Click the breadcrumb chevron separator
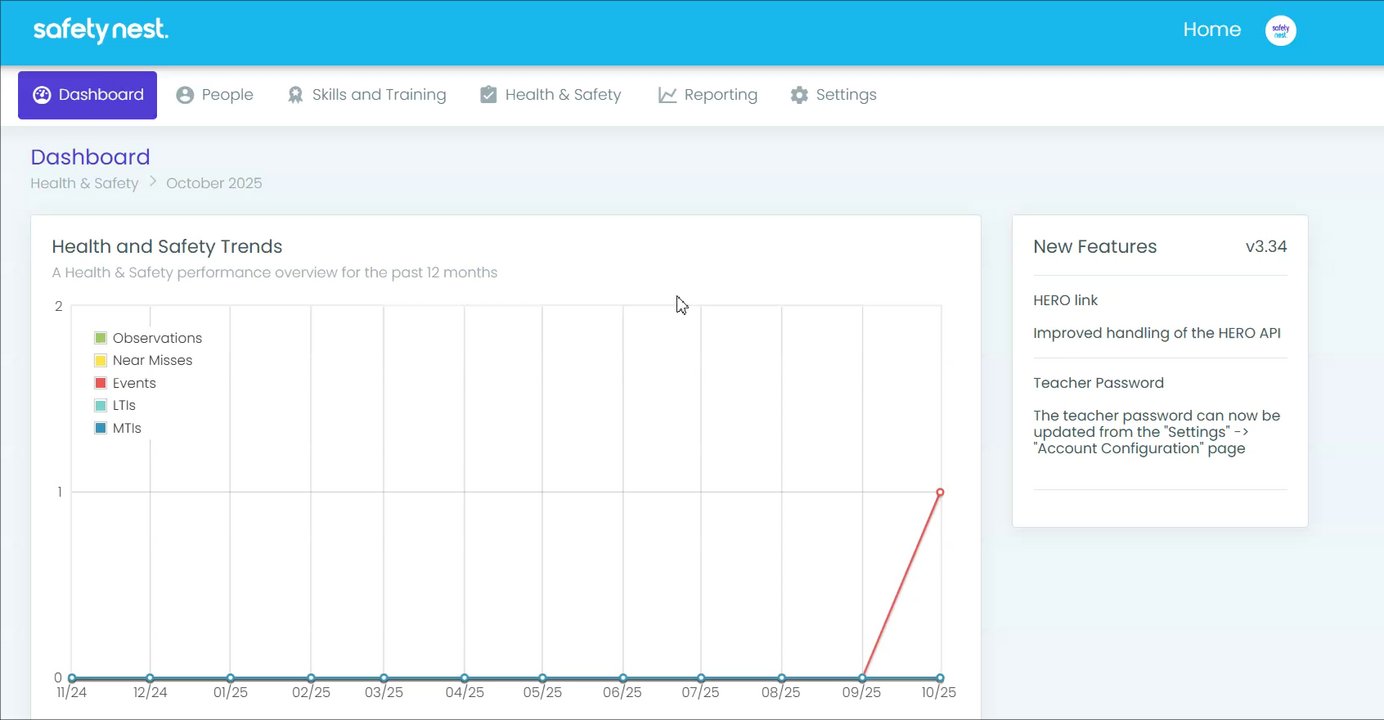Screen dimensions: 1384x720 click(153, 182)
